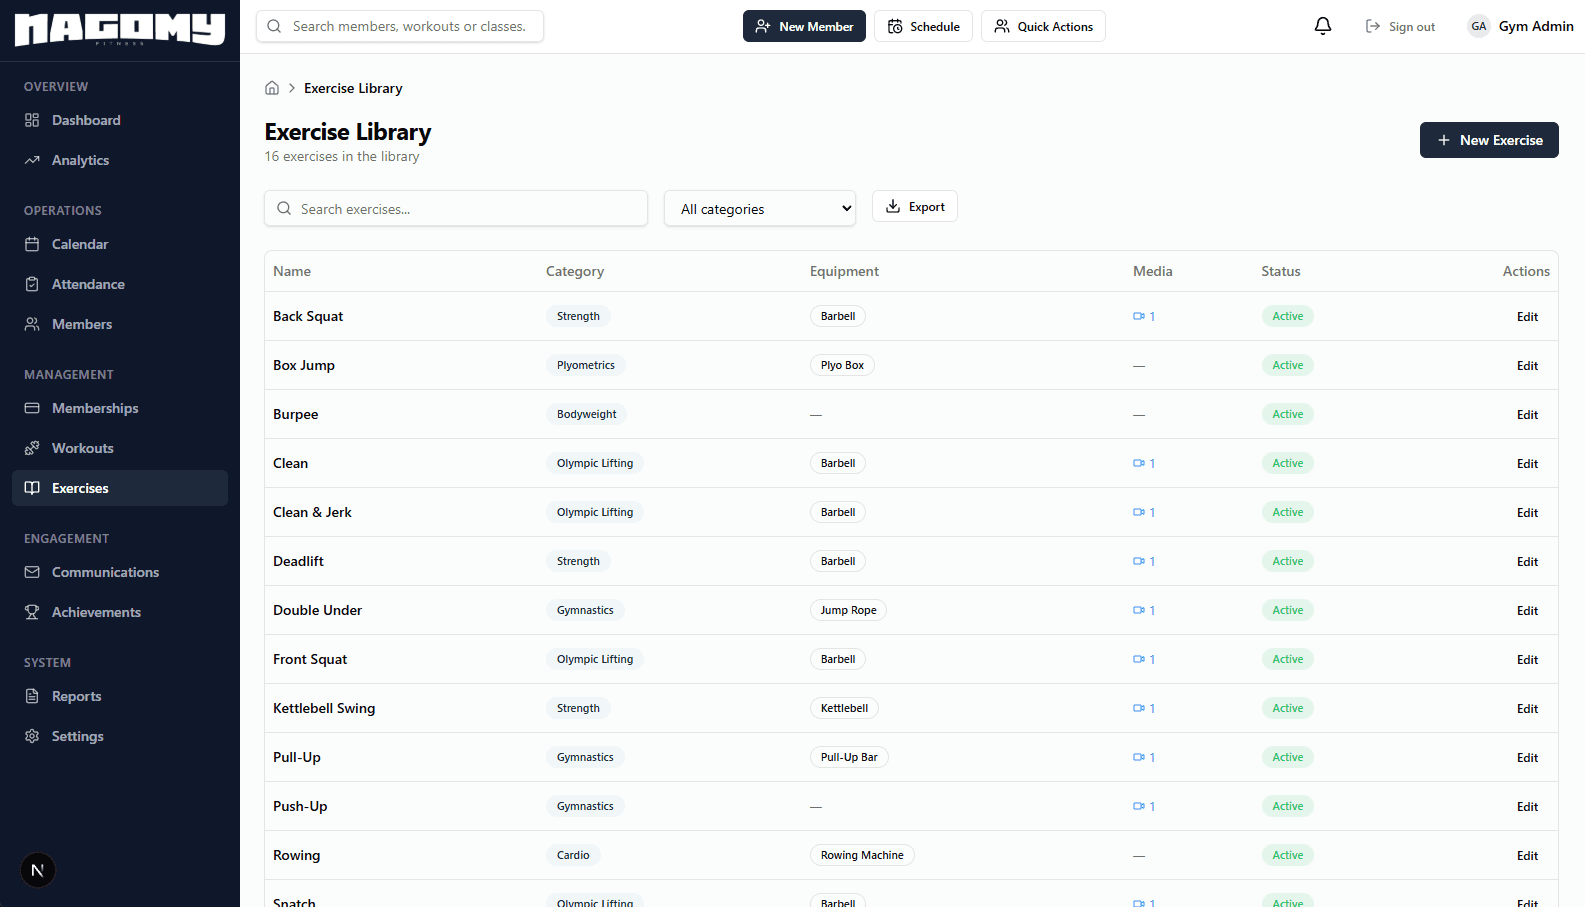Viewport: 1585px width, 907px height.
Task: Click the Pull-Up Bar equipment tag
Action: click(849, 757)
